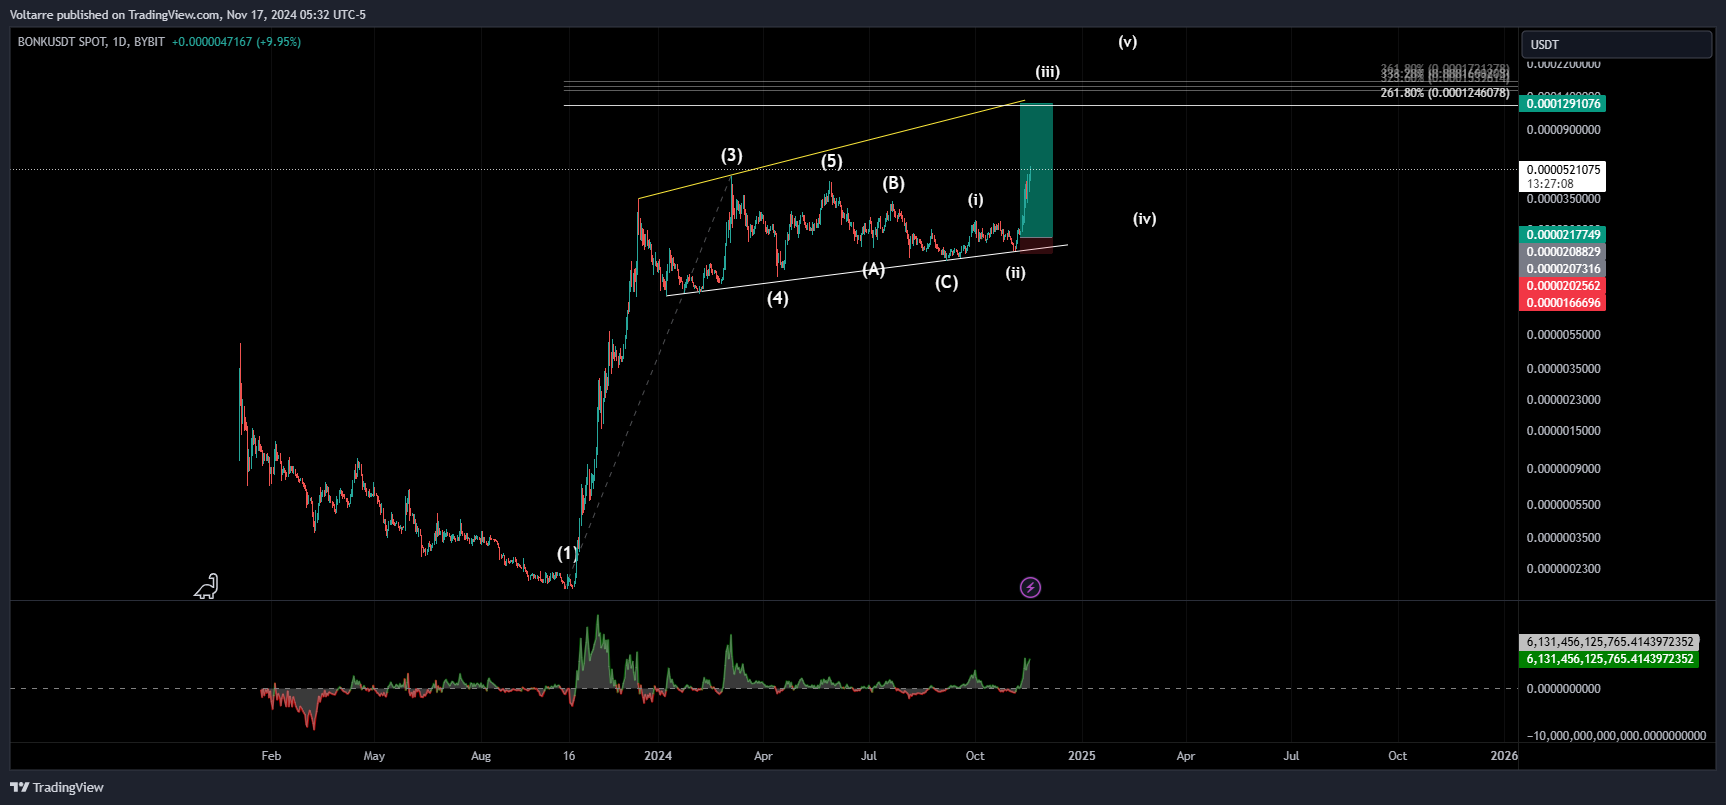
Task: Click the -10,000,000,000 indicator scale value
Action: click(x=1616, y=736)
